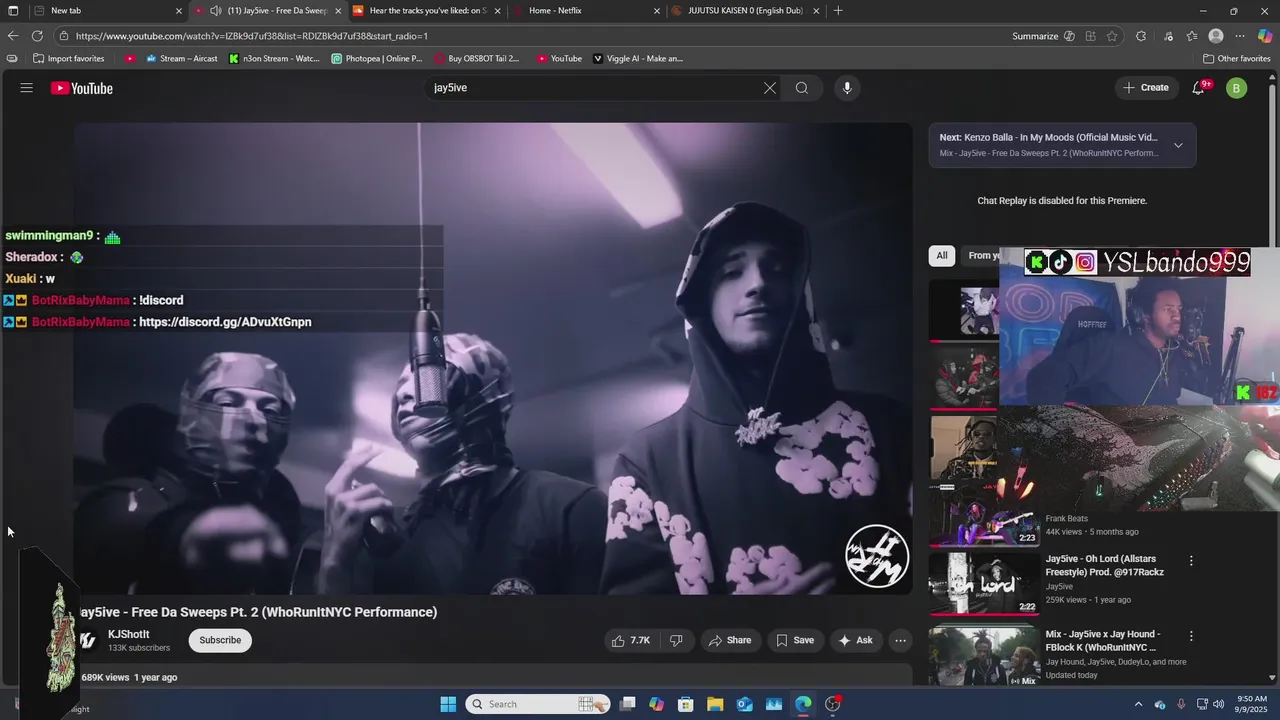Click the YouTube search magnifier button

[x=802, y=88]
